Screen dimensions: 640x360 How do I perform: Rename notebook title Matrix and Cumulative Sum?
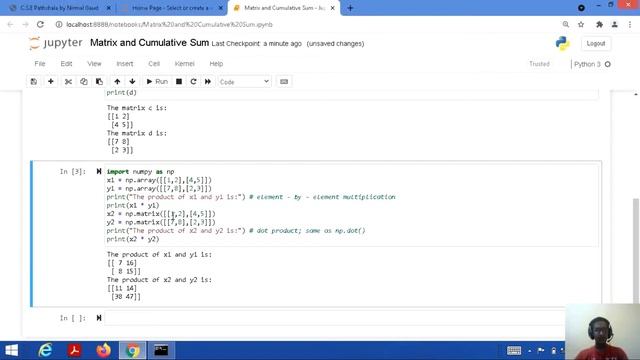coord(149,43)
